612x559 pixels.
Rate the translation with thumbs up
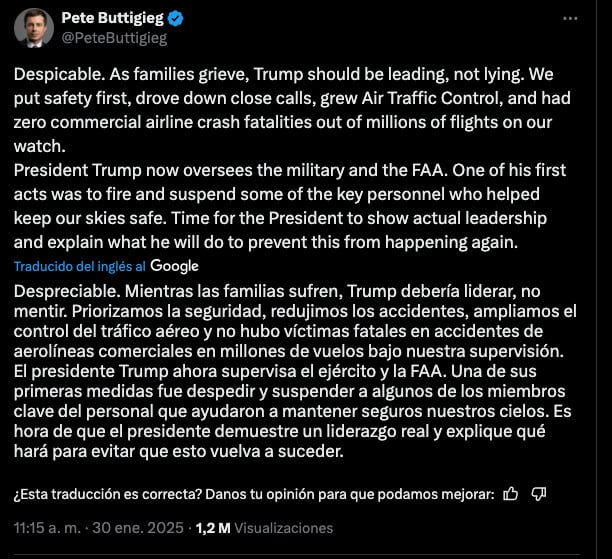coord(512,493)
